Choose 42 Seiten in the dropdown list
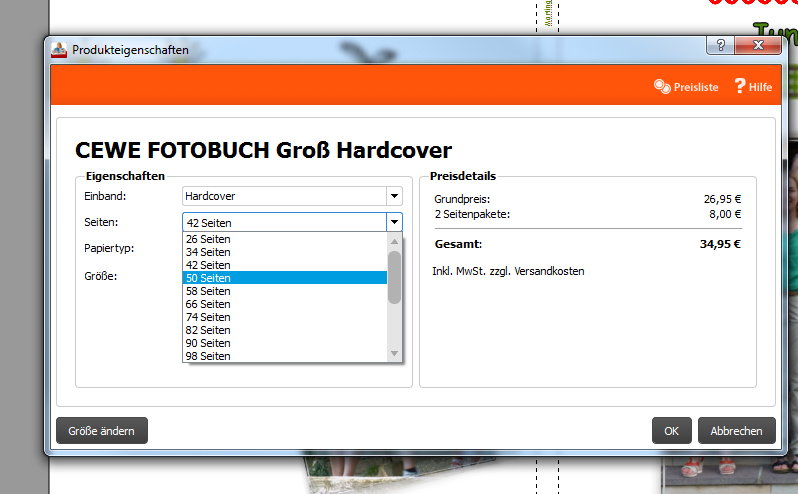The width and height of the screenshot is (798, 494). pyautogui.click(x=284, y=265)
